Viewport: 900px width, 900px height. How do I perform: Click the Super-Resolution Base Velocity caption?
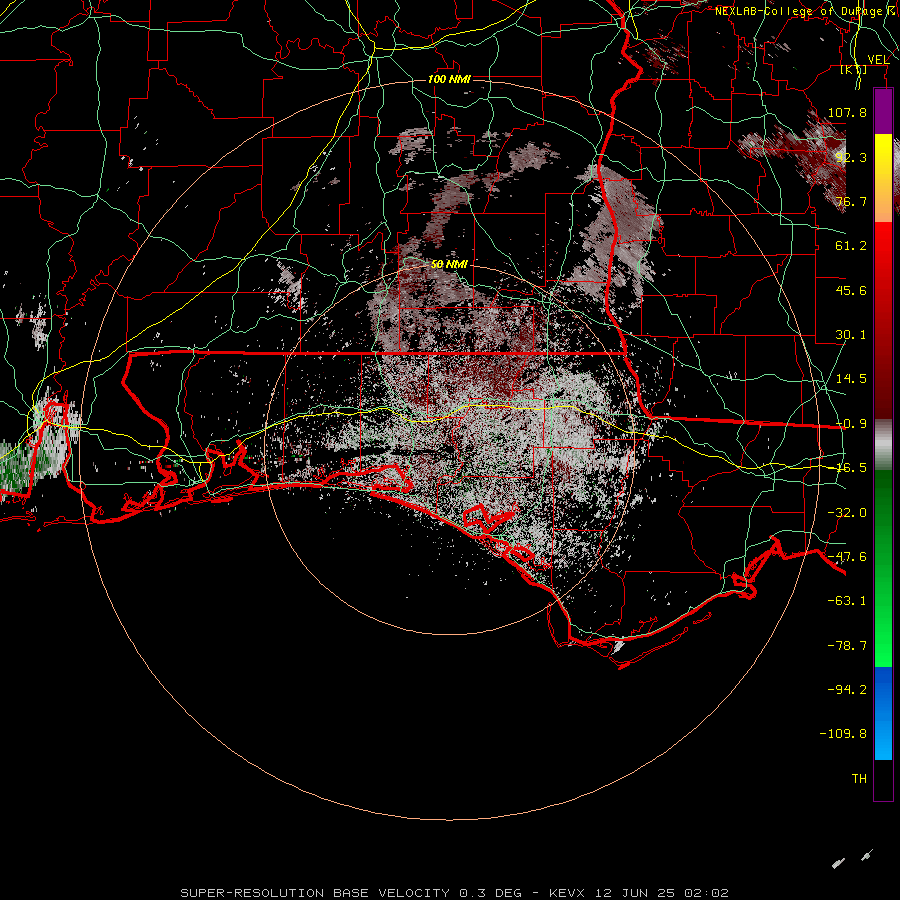pyautogui.click(x=454, y=893)
